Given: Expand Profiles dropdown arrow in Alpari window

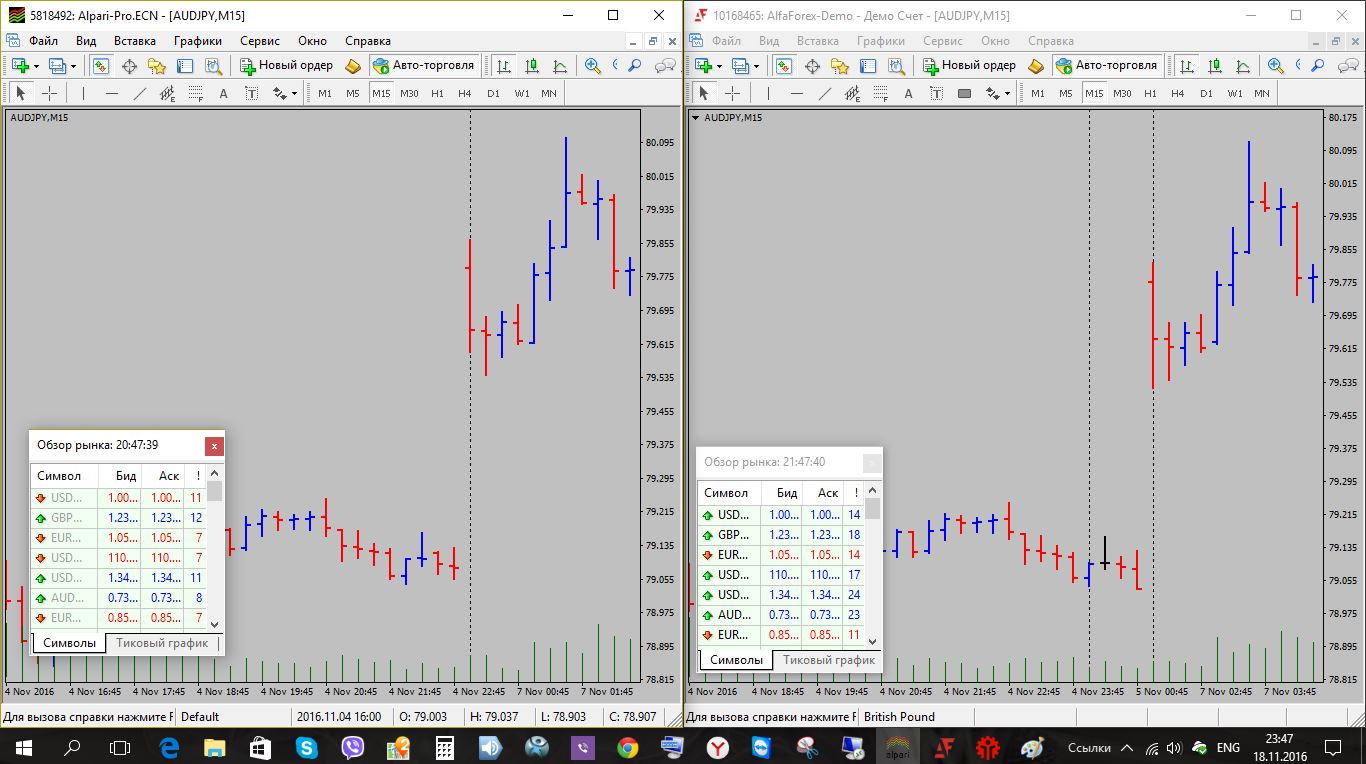Looking at the screenshot, I should (74, 66).
